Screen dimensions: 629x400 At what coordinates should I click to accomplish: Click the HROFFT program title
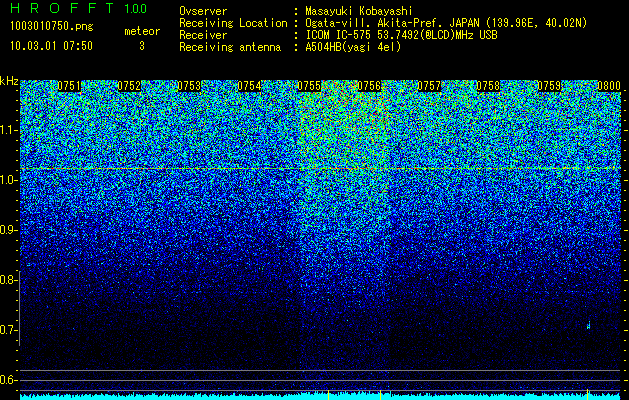pos(62,8)
